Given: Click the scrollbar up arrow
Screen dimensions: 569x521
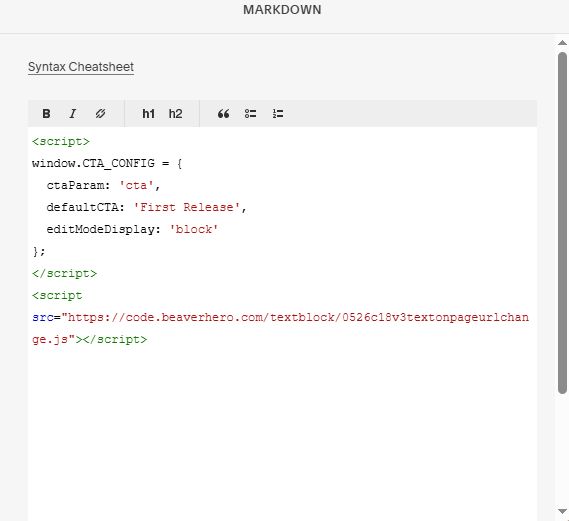Looking at the screenshot, I should tap(562, 43).
